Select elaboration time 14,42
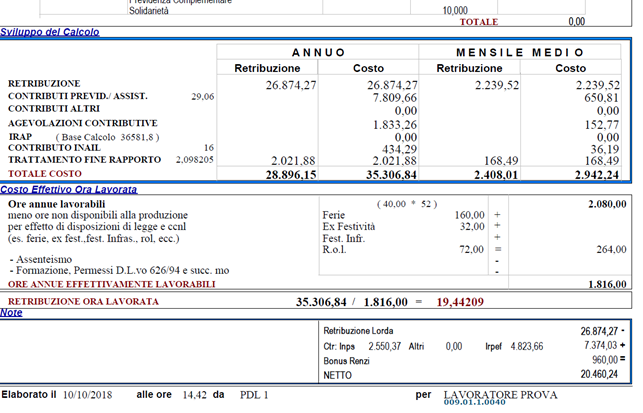The width and height of the screenshot is (643, 413). tap(194, 395)
